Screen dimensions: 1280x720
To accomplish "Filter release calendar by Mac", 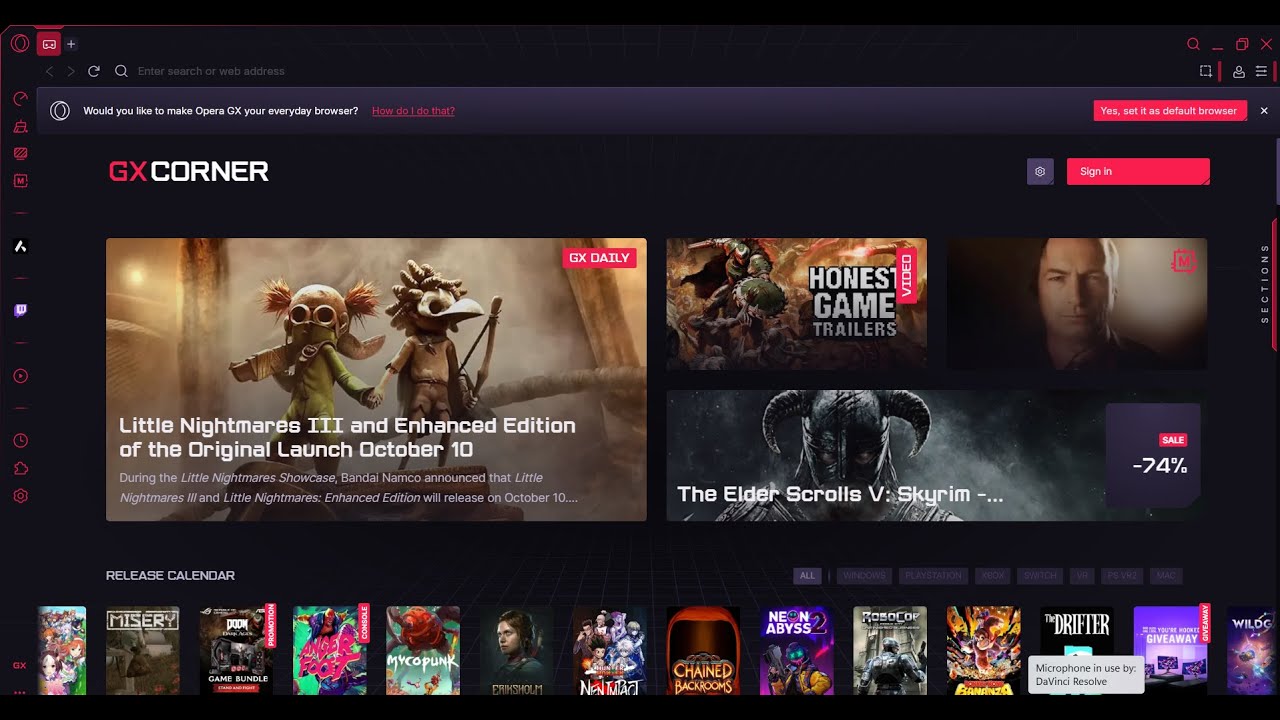I will 1166,576.
